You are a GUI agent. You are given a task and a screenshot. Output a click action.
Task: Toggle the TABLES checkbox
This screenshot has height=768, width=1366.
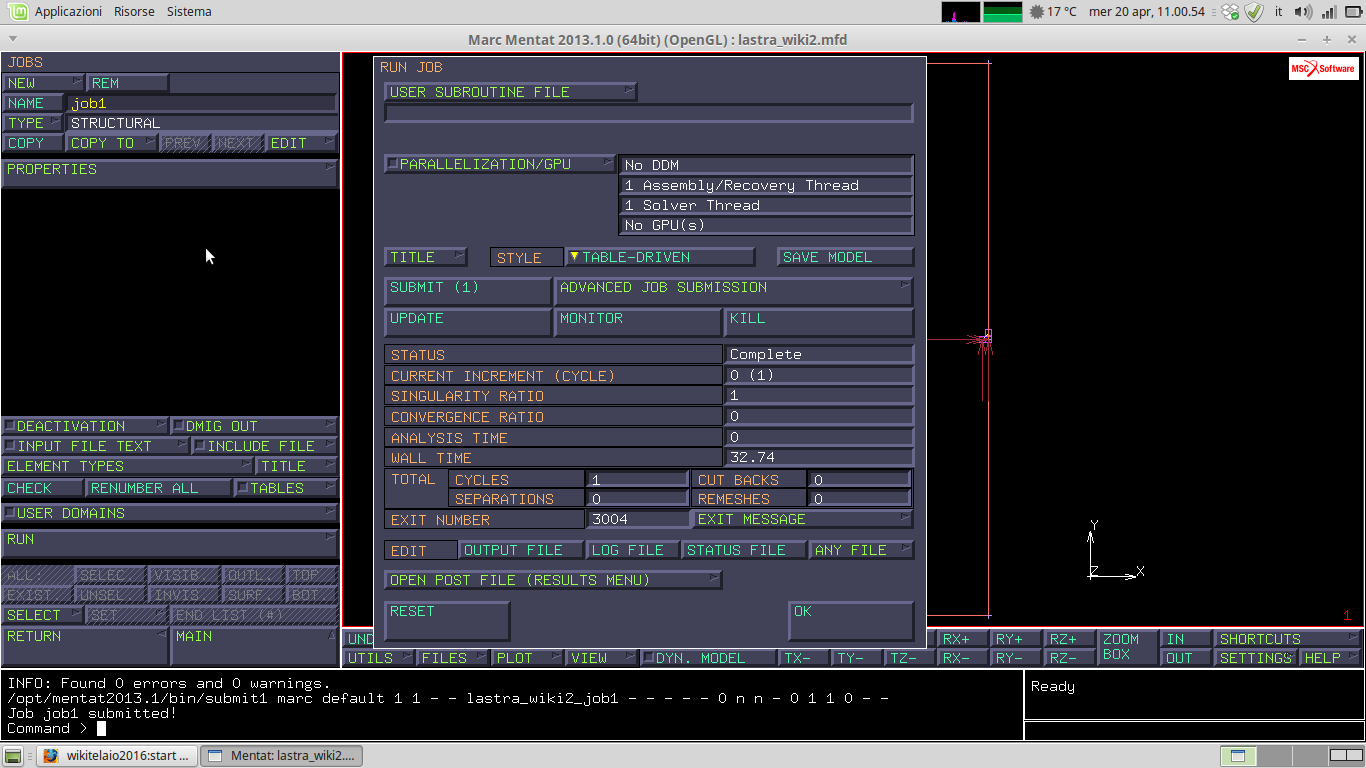[x=241, y=488]
